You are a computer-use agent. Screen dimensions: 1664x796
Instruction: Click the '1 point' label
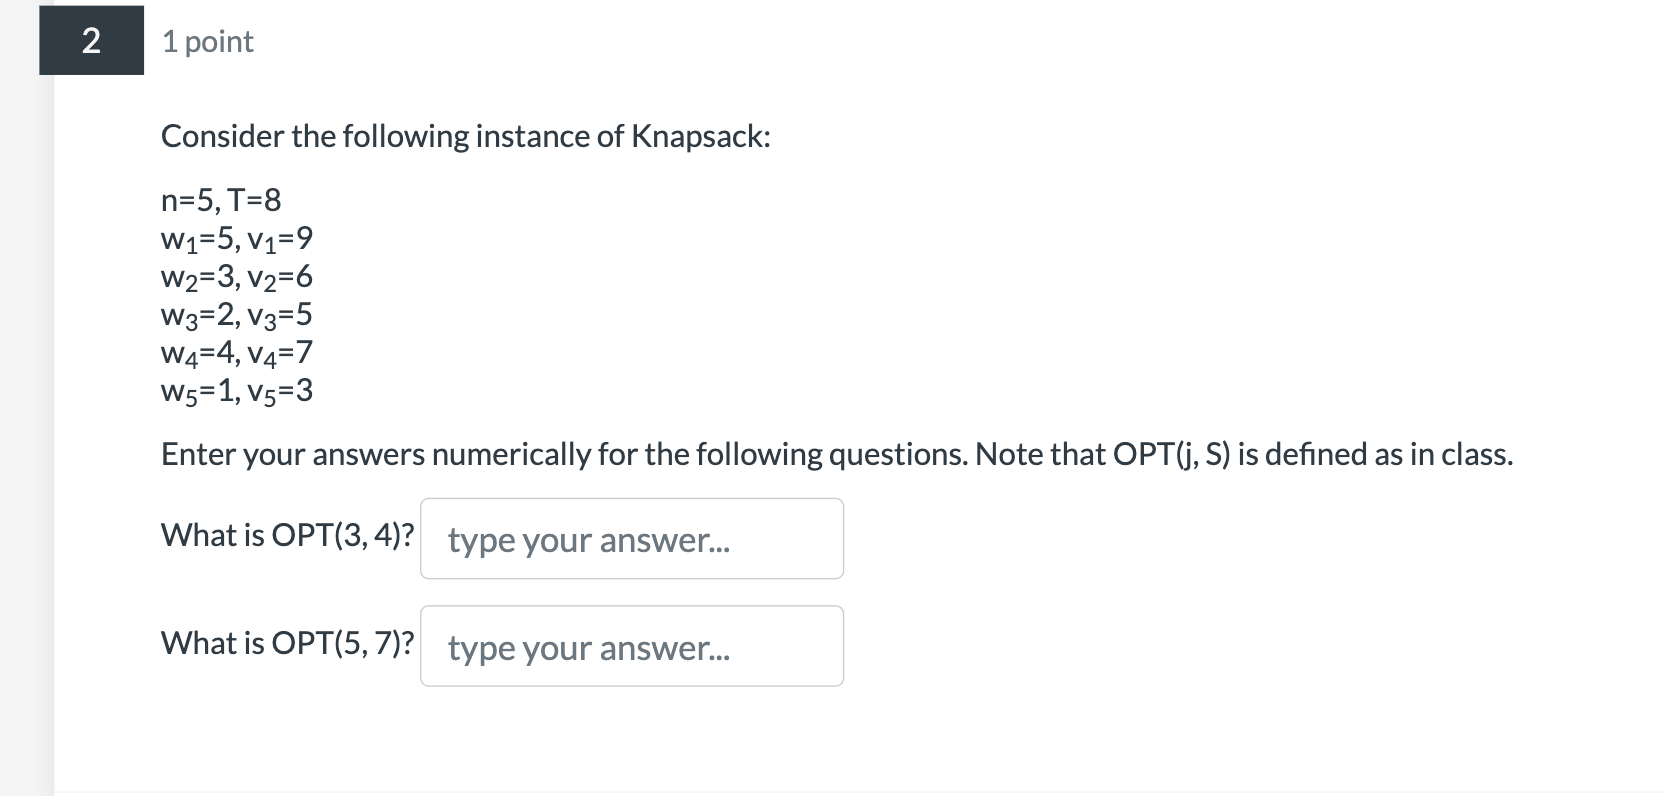pyautogui.click(x=208, y=42)
